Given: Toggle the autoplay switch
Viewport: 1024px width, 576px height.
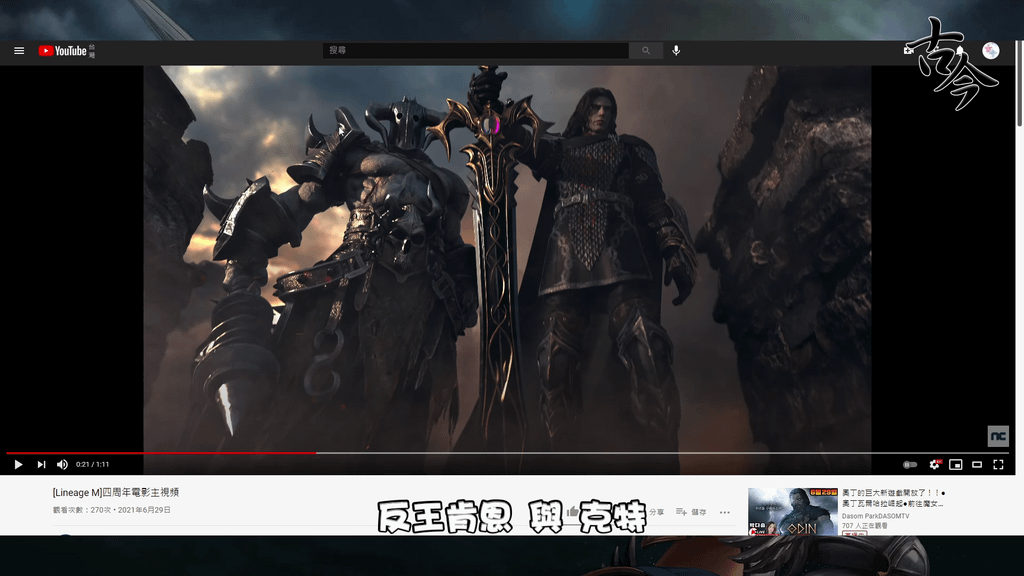Looking at the screenshot, I should tap(910, 464).
